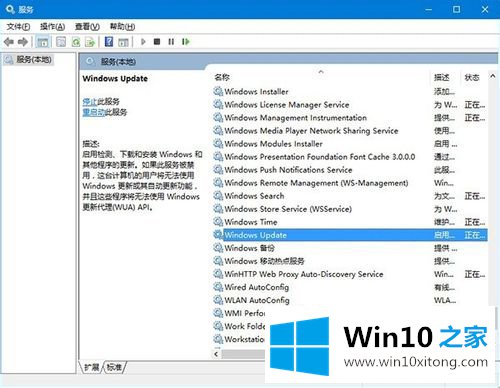Click gear icon beside Wired AutoConfig
Screen dimensions: 500x388
click(x=218, y=287)
